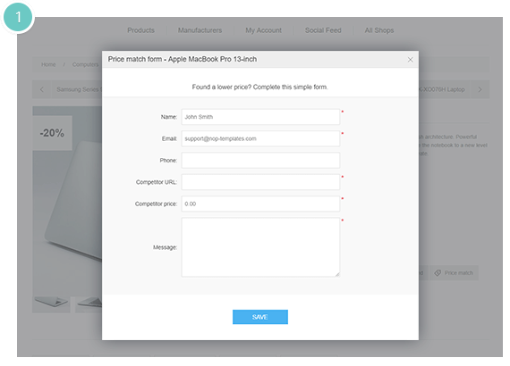Focus the Phone input field

pyautogui.click(x=260, y=160)
